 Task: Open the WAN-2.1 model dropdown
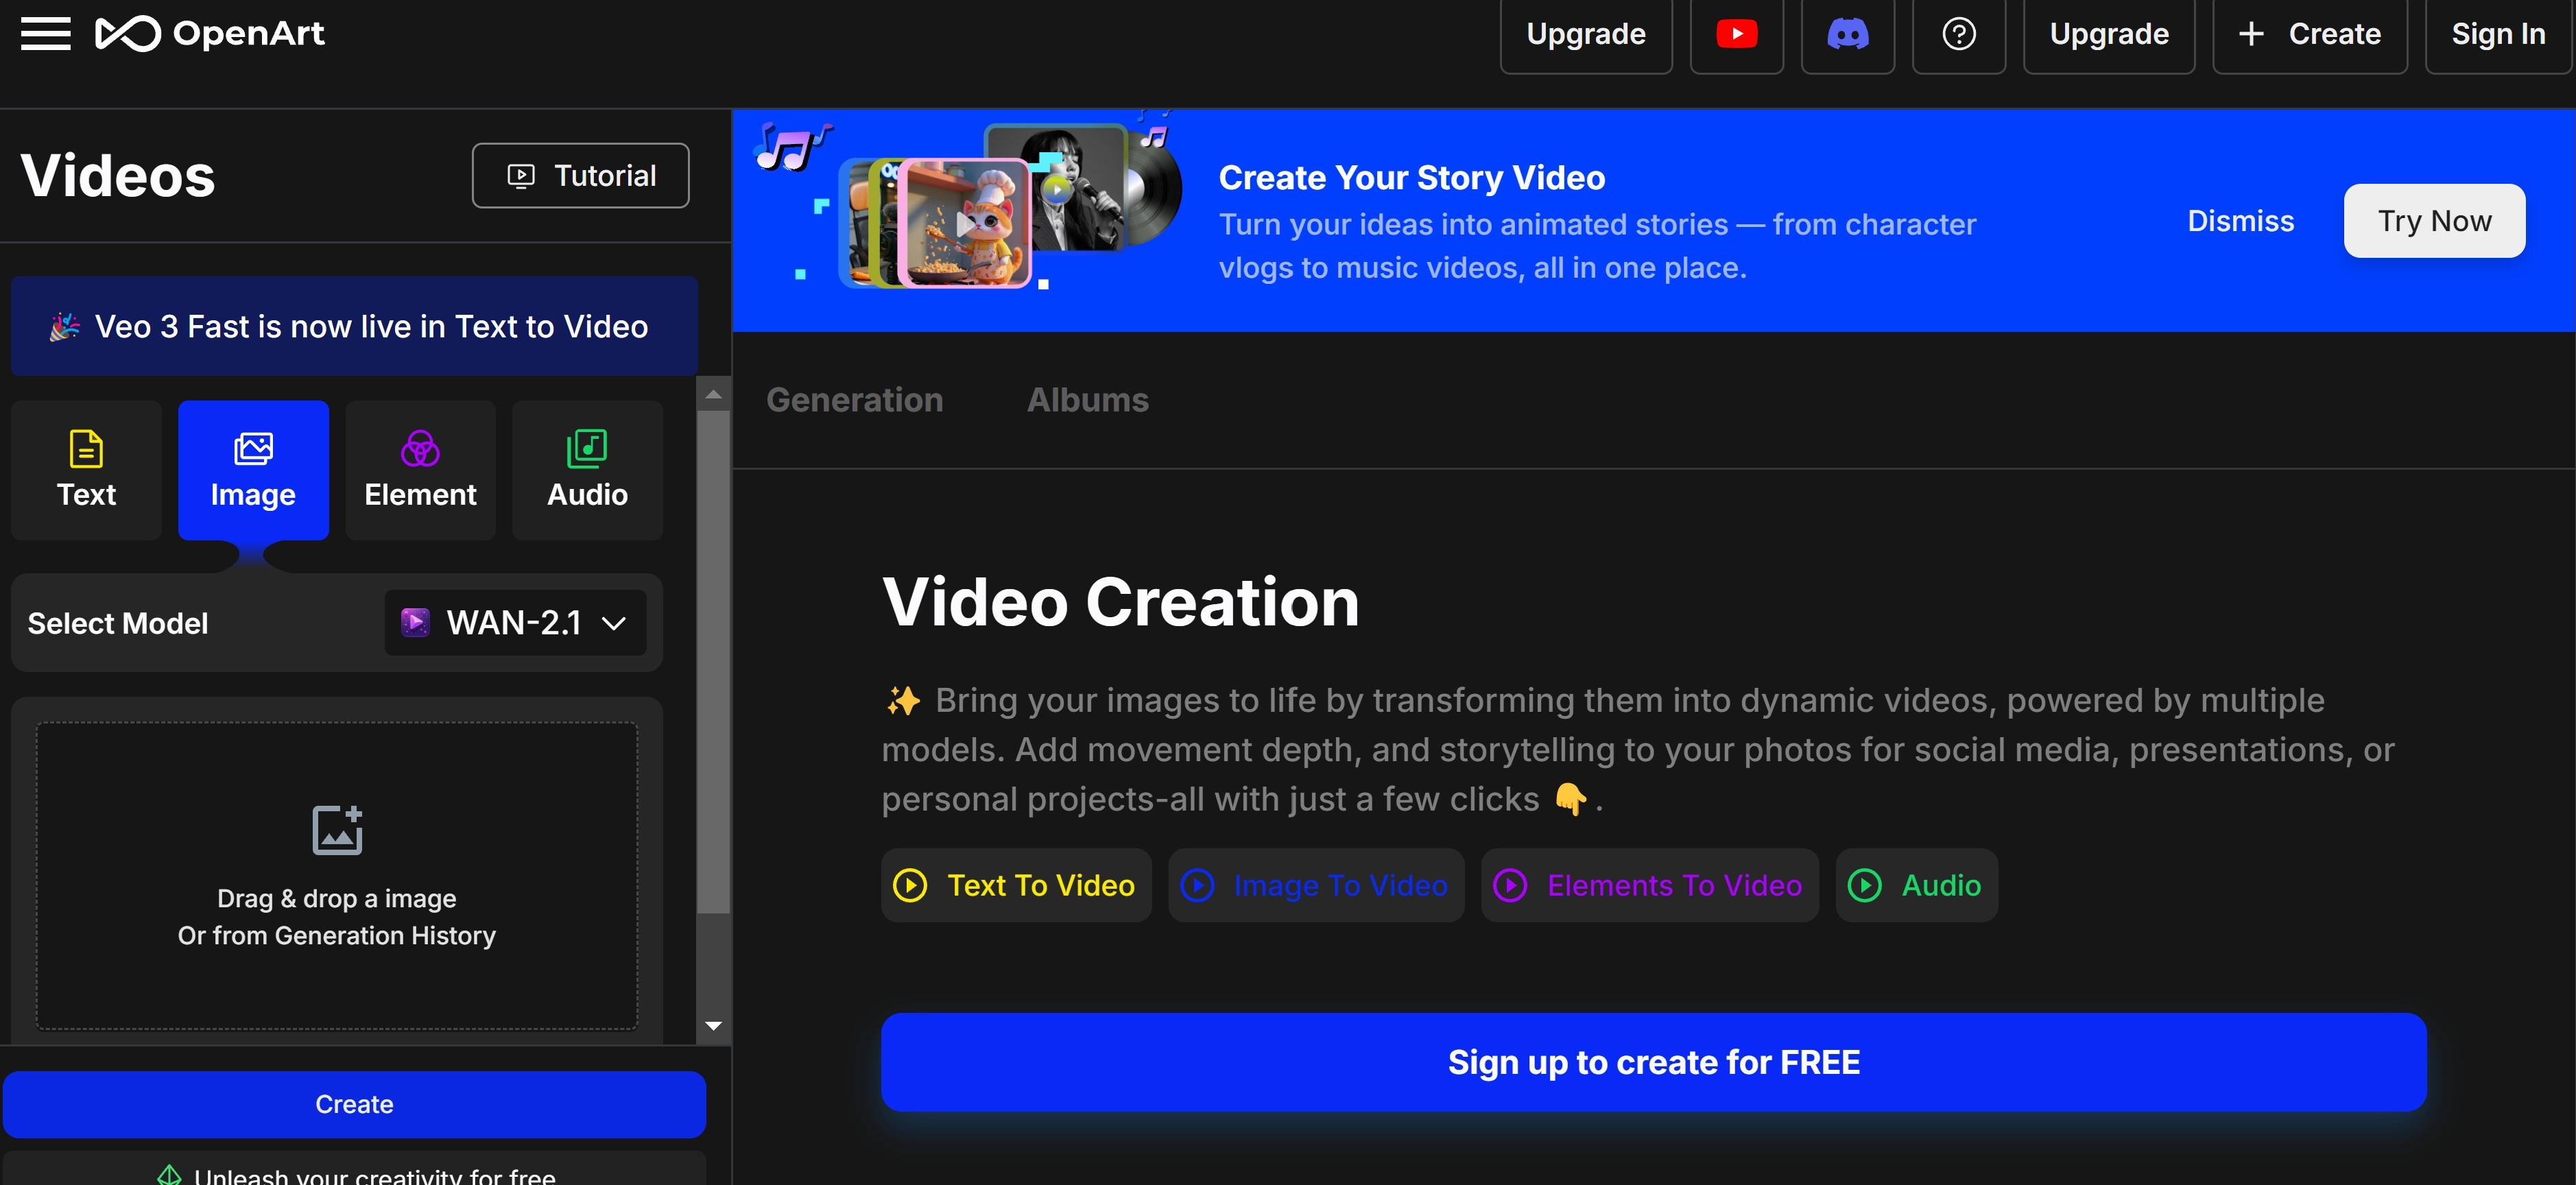515,622
